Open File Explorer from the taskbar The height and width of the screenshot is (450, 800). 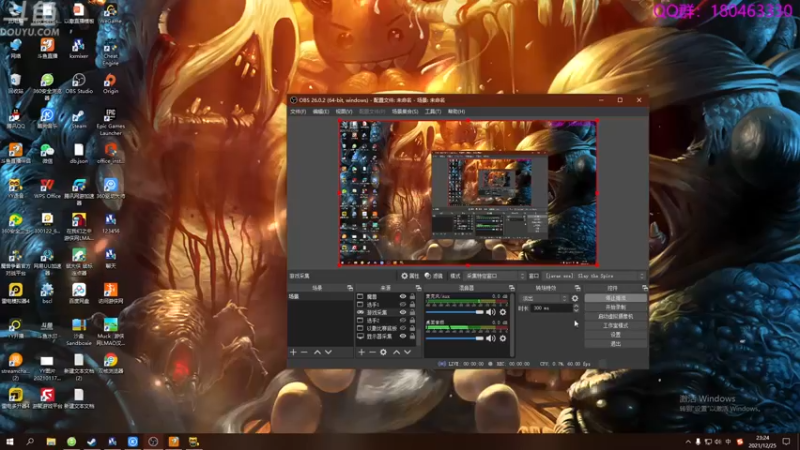pos(51,442)
